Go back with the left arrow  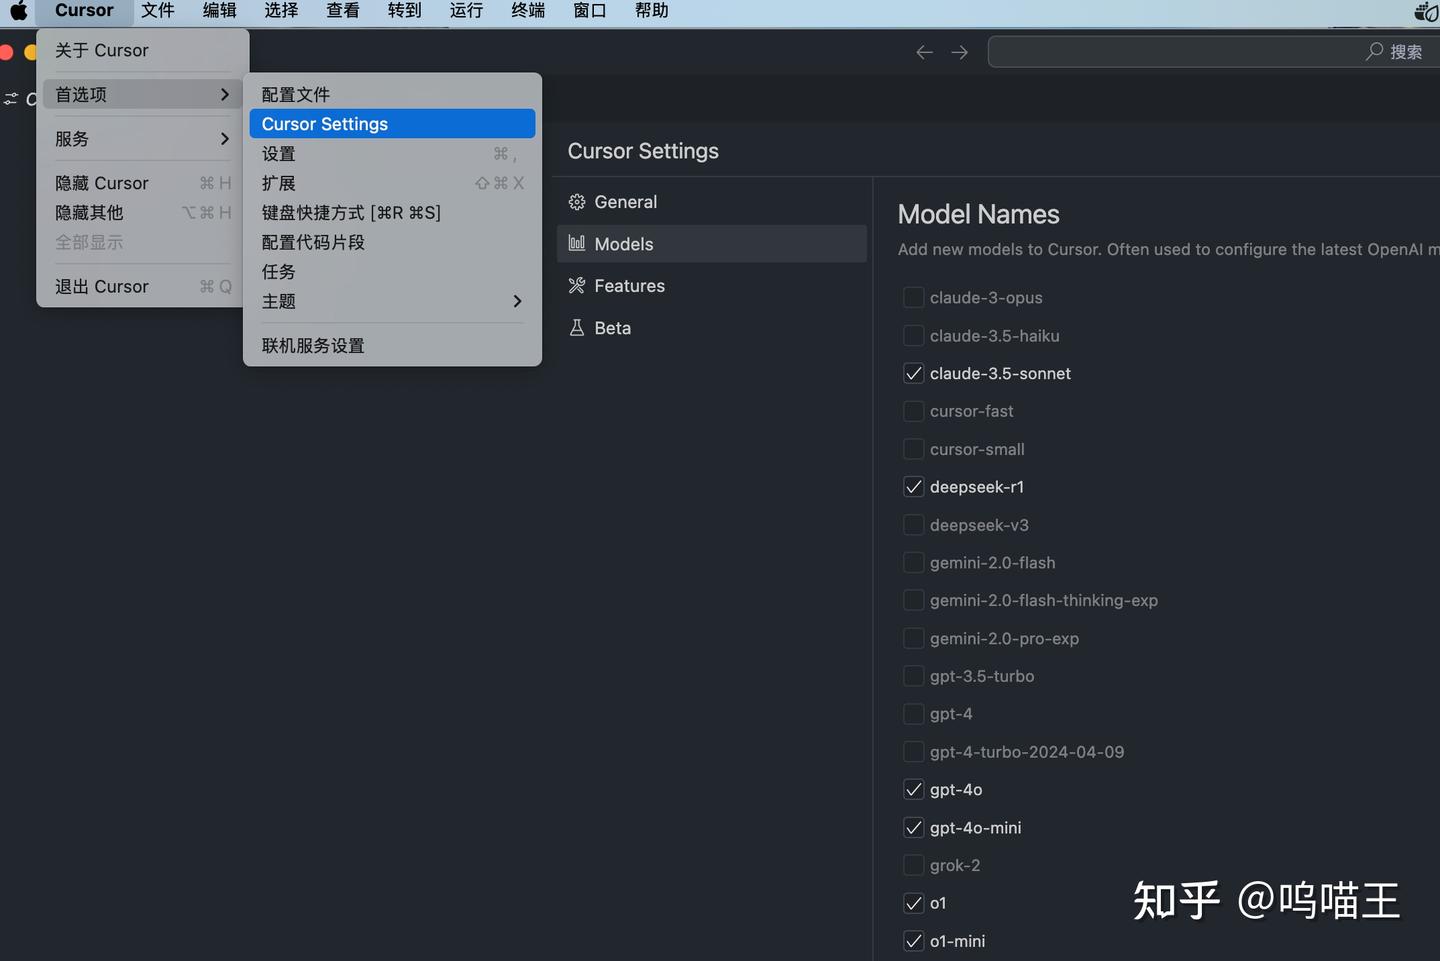[x=924, y=52]
